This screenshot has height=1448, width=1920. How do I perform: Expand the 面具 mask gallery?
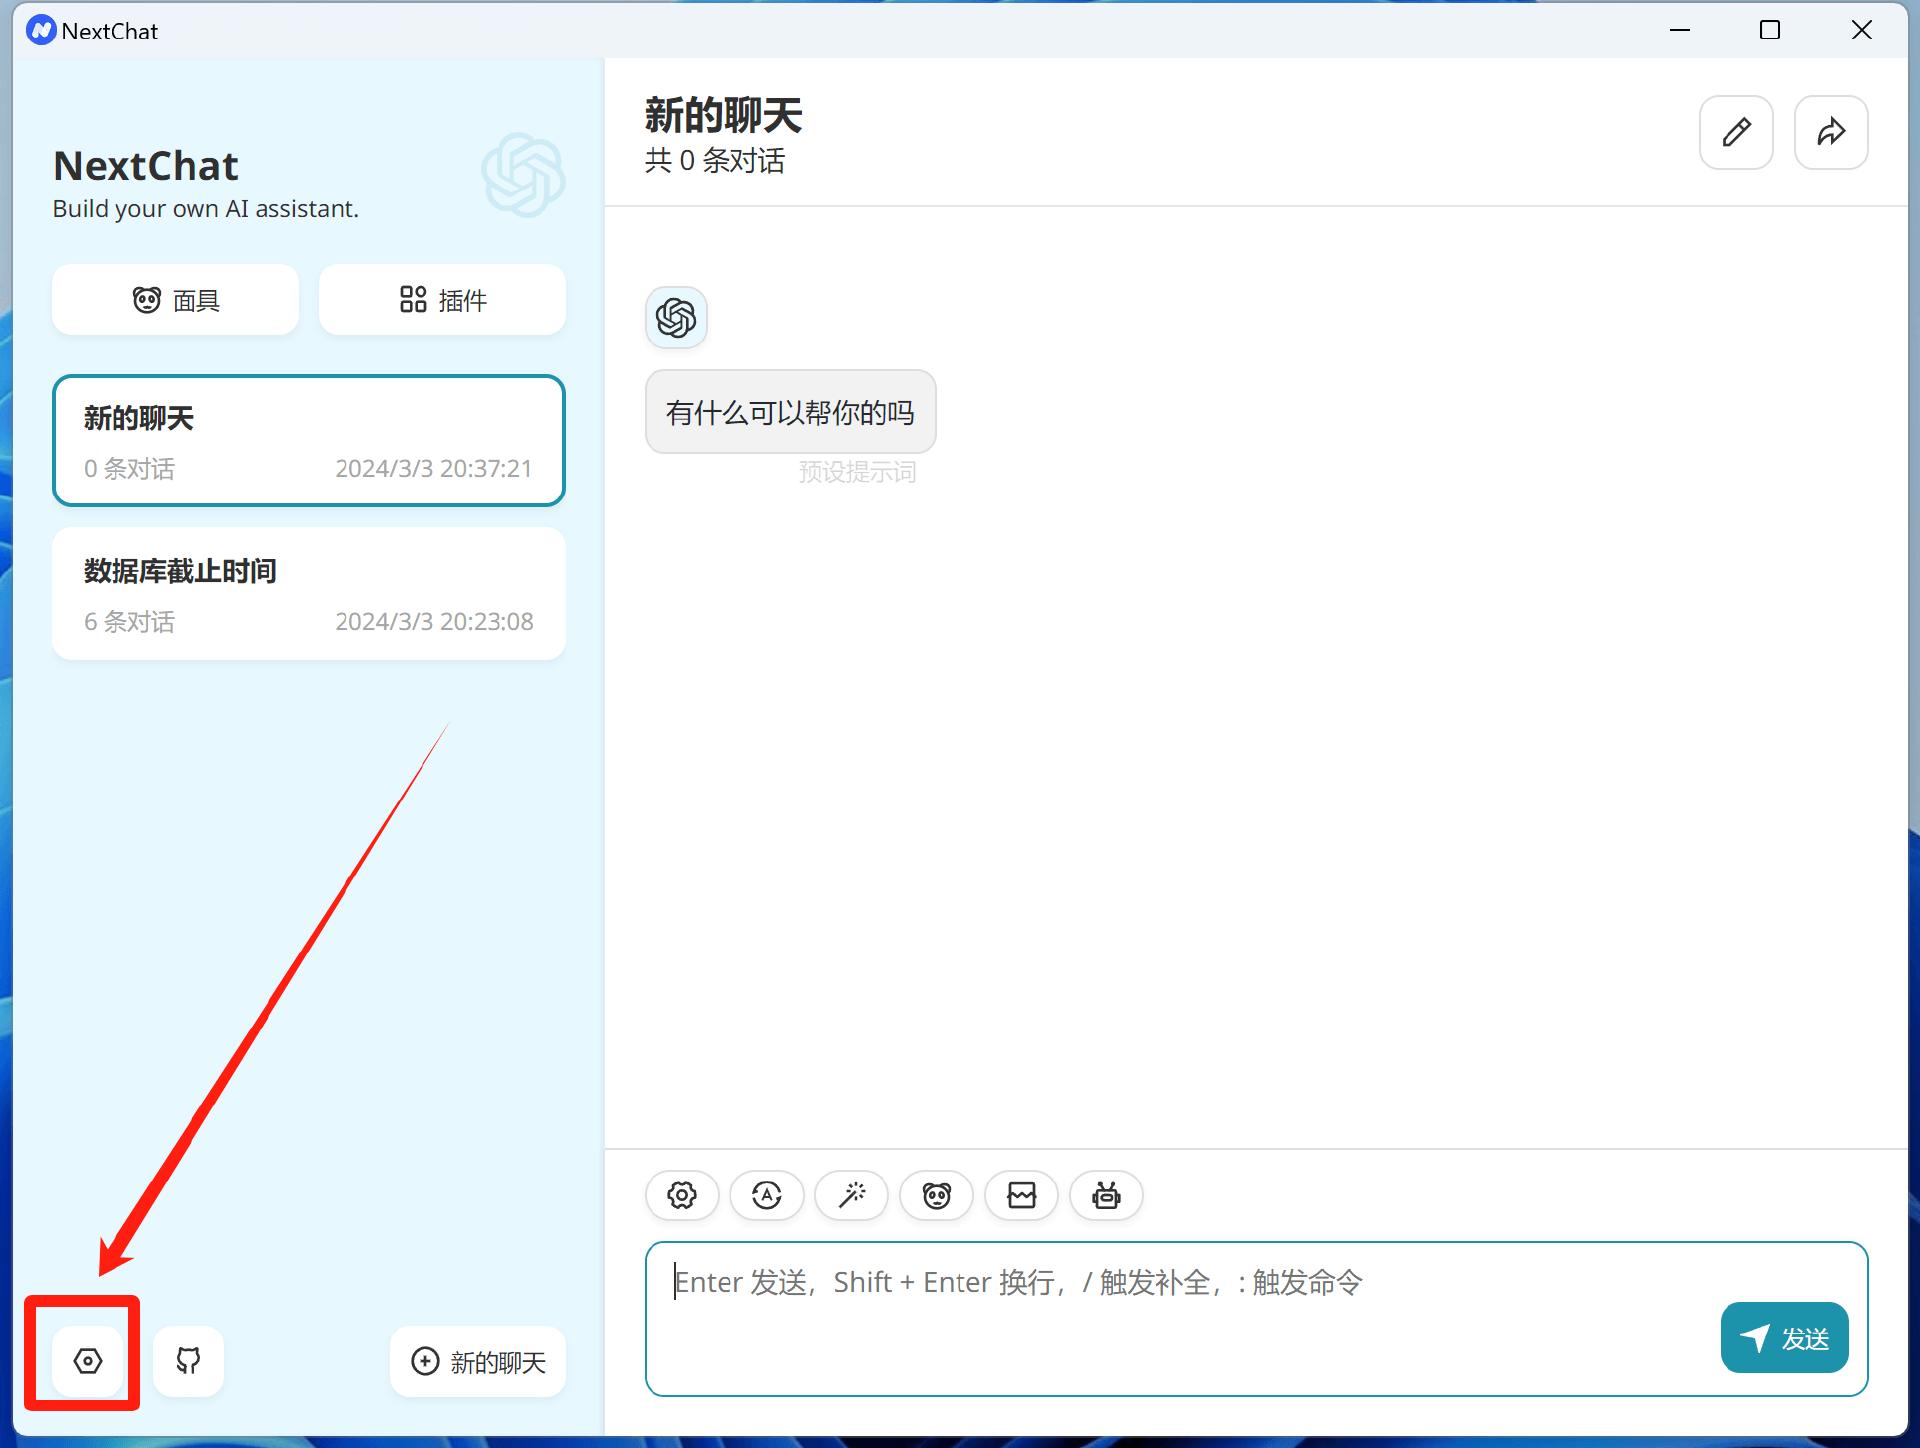175,299
